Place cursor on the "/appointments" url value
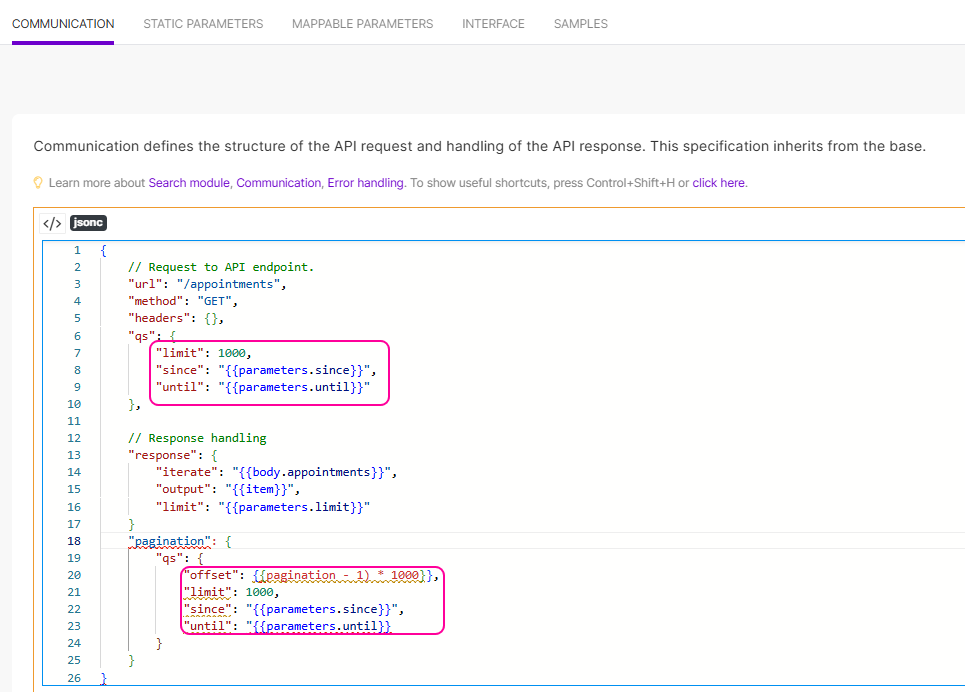This screenshot has width=965, height=692. pyautogui.click(x=231, y=284)
